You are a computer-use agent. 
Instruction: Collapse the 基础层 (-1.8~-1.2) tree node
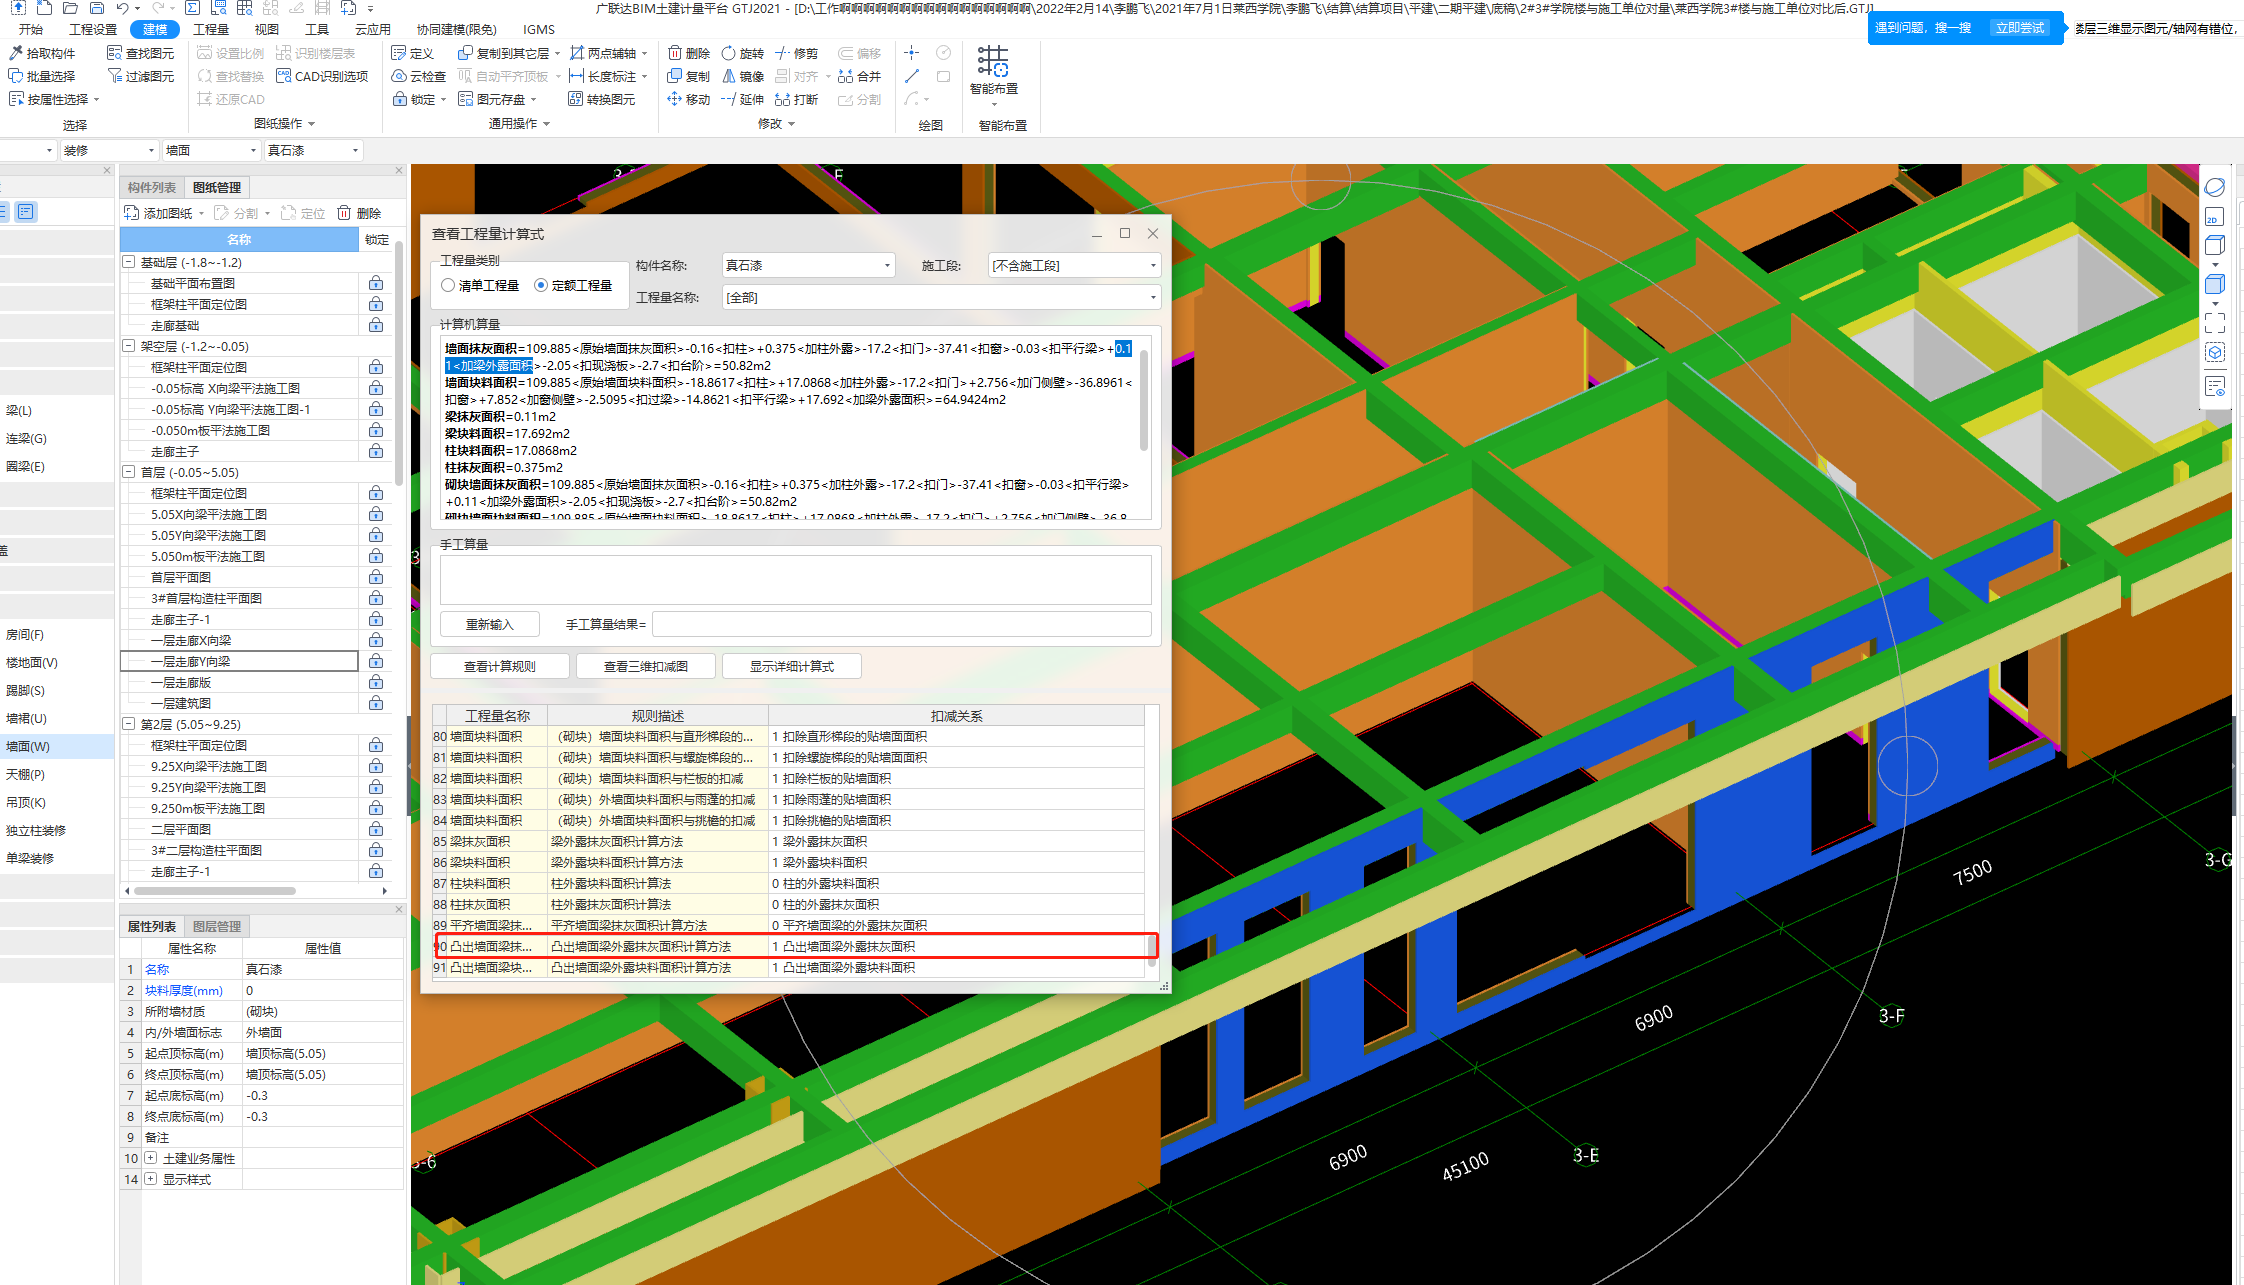tap(129, 262)
